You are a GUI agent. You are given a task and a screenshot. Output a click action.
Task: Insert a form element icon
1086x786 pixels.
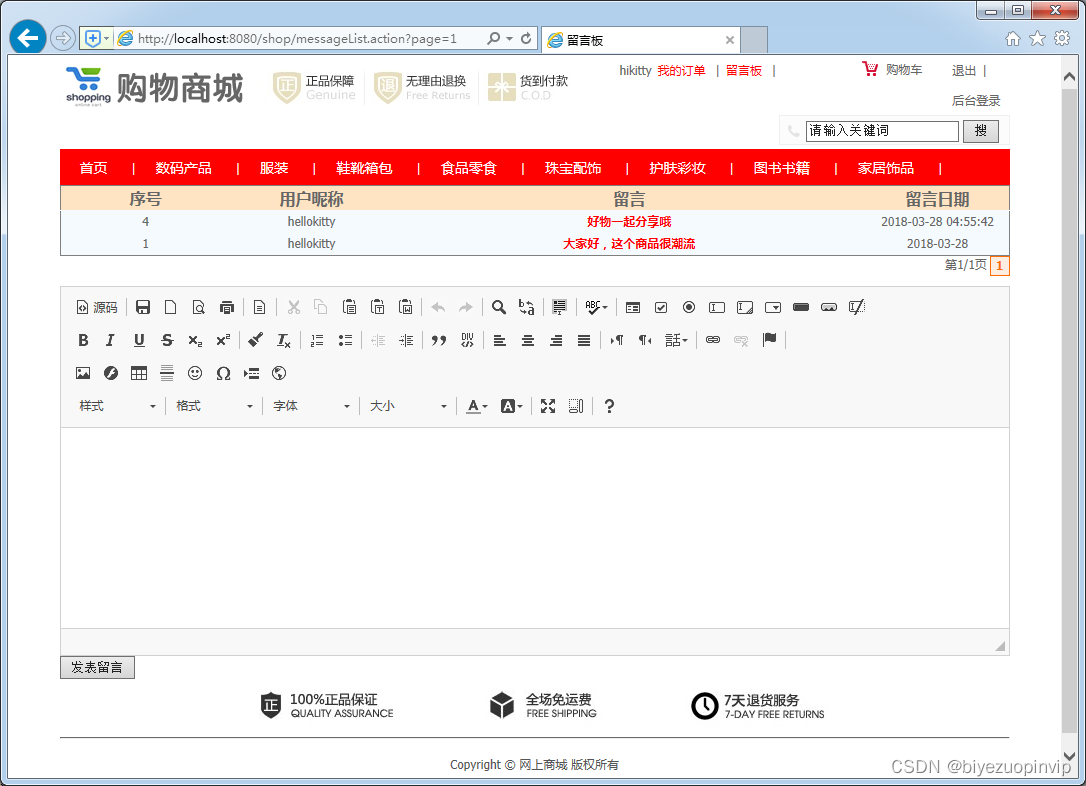coord(633,307)
